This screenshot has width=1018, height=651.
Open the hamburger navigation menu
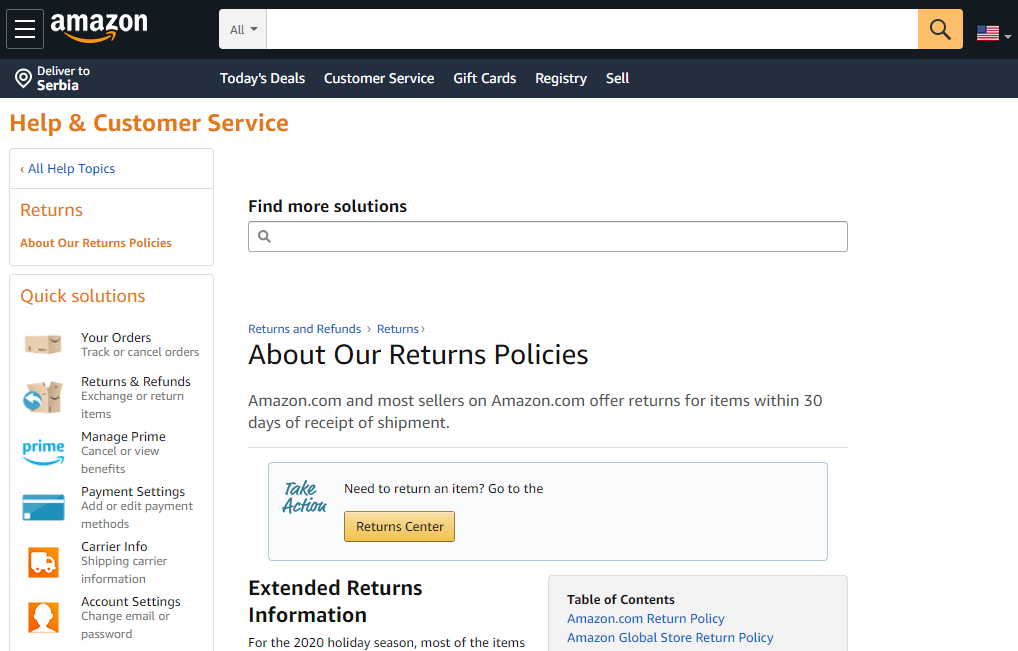coord(25,29)
